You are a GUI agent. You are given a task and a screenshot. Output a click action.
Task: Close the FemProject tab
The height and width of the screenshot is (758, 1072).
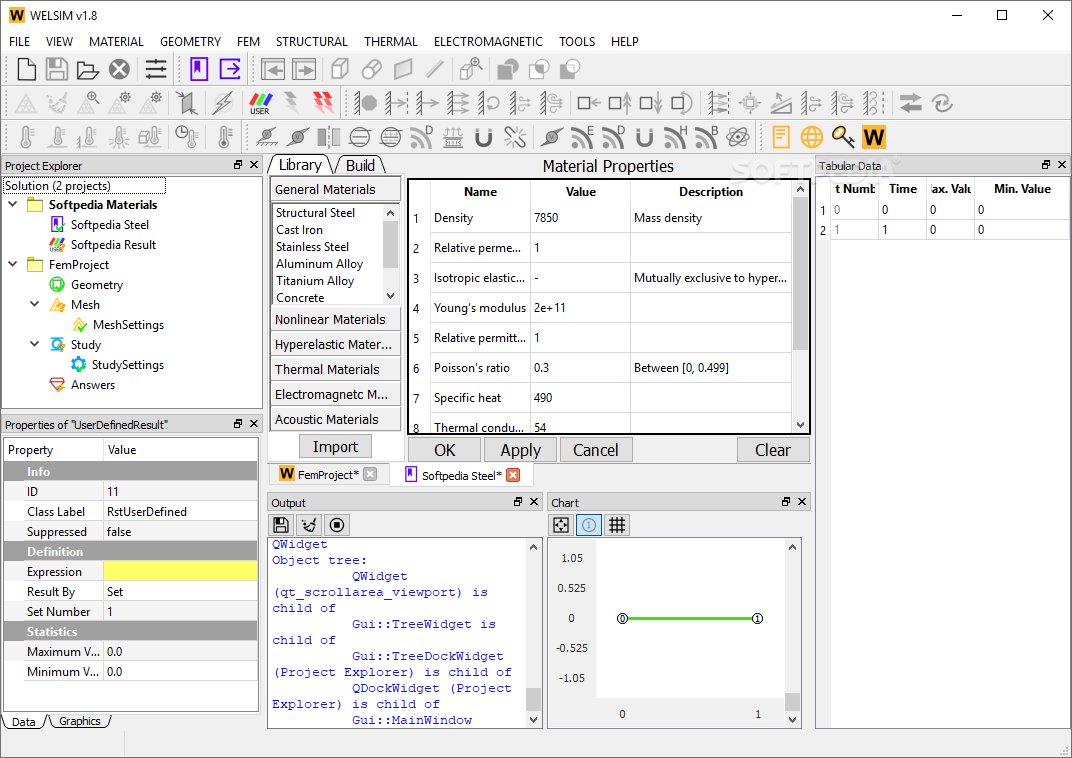click(370, 474)
